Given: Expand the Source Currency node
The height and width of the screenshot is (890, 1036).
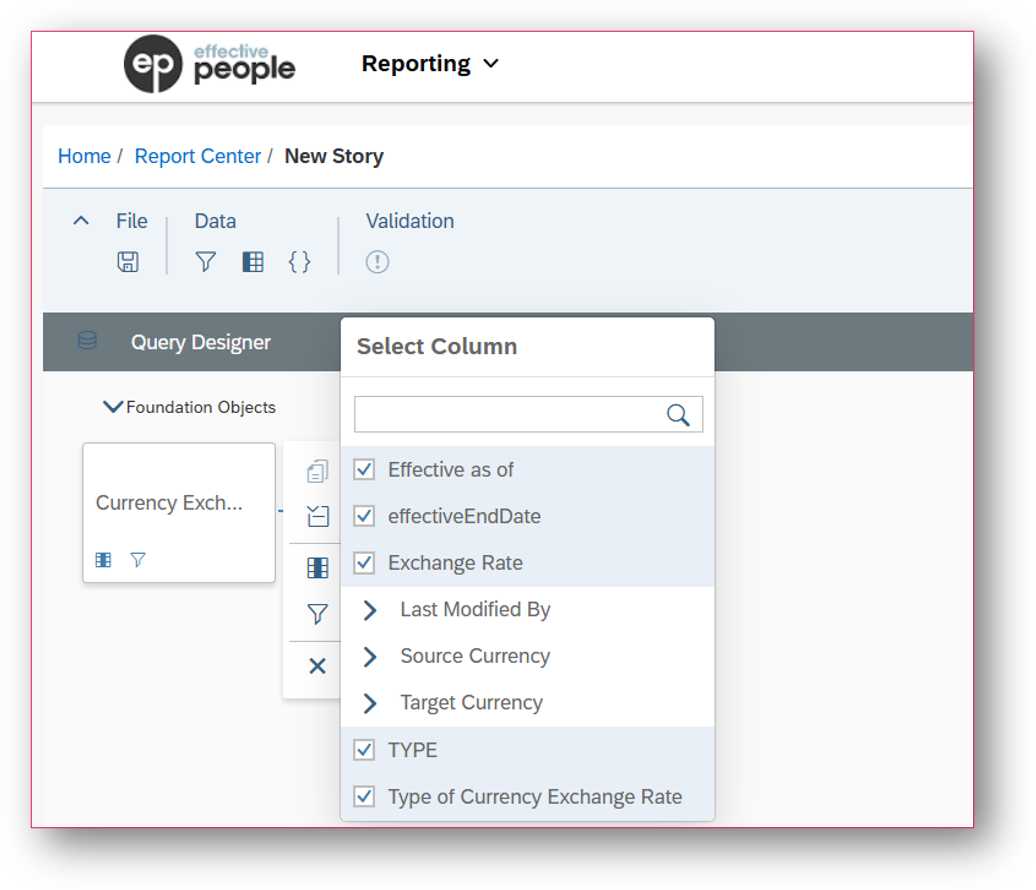Looking at the screenshot, I should tap(370, 656).
